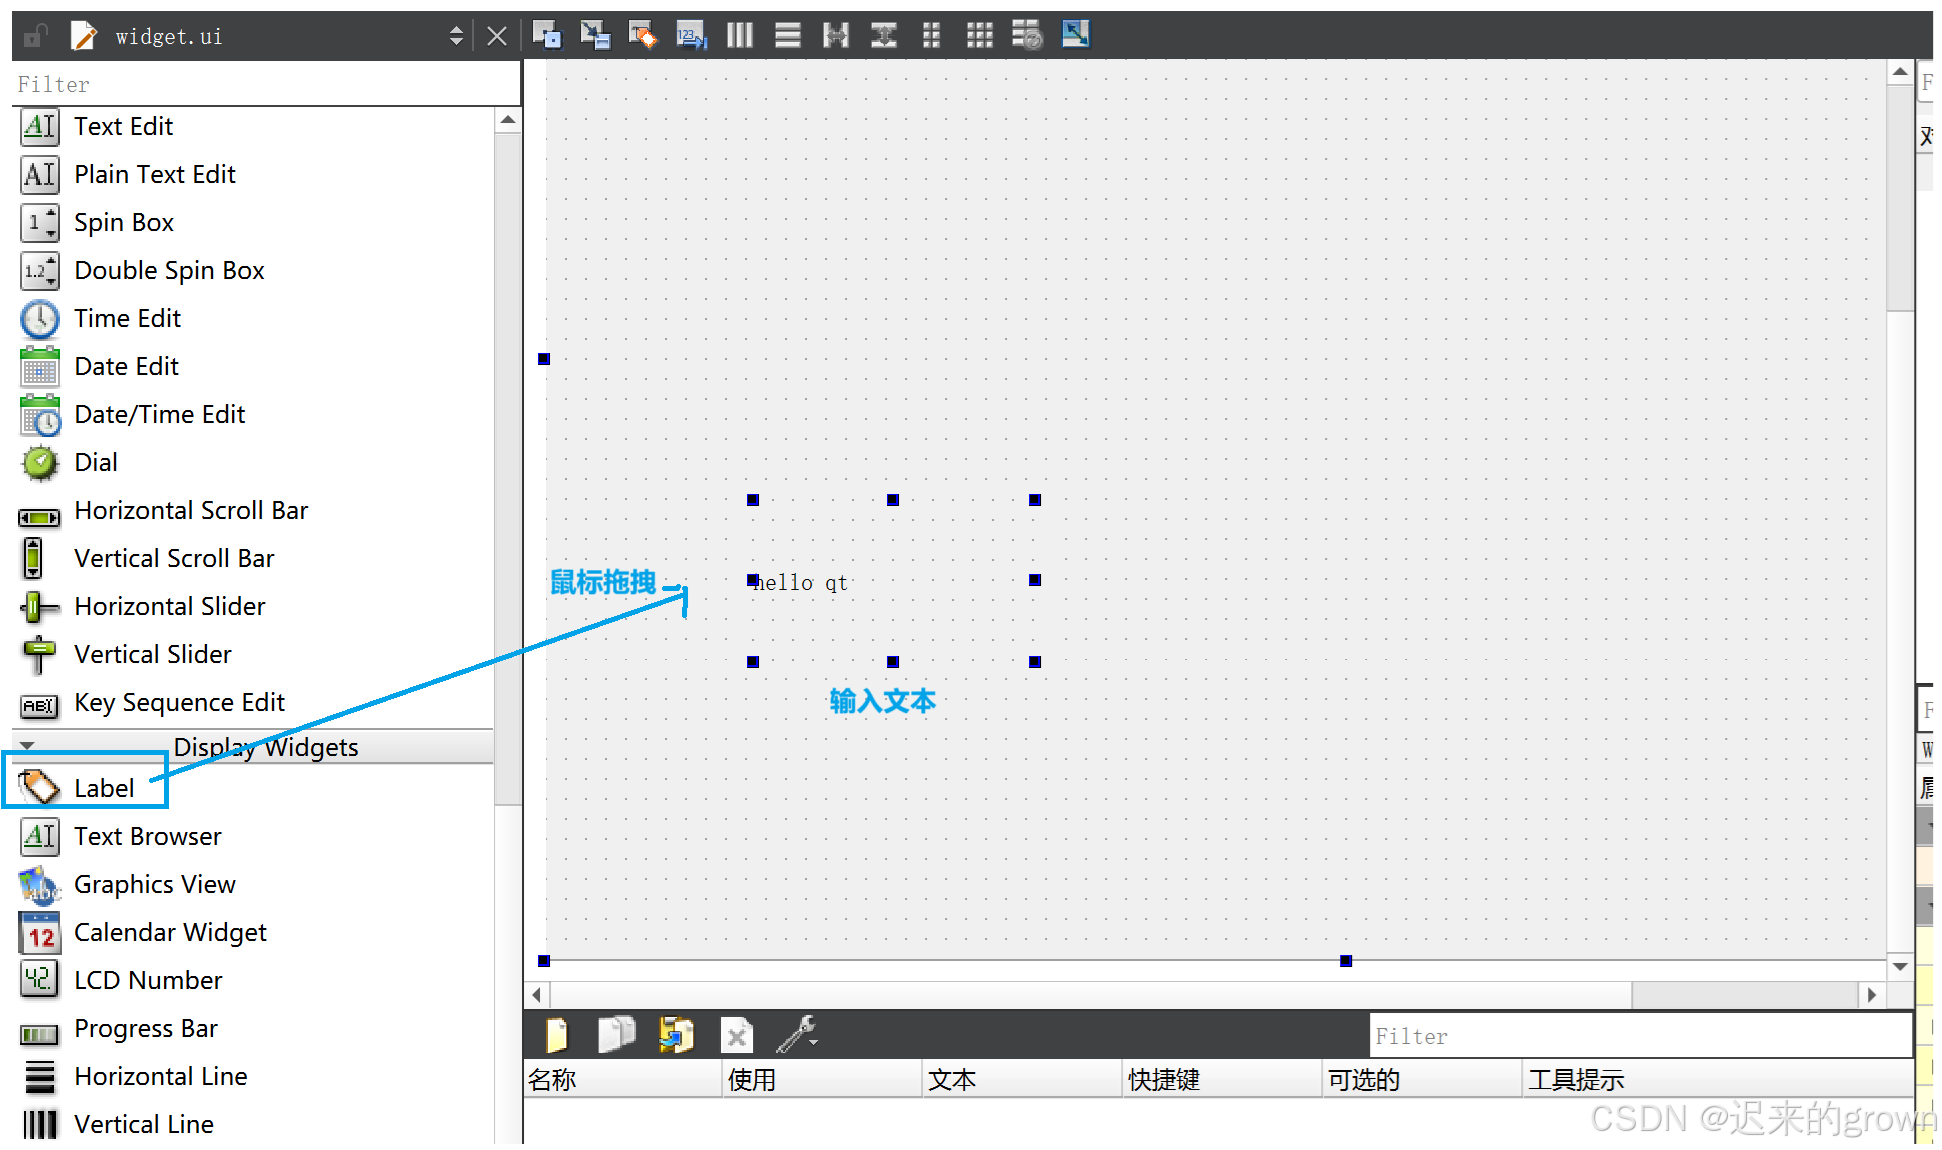Image resolution: width=1942 pixels, height=1150 pixels.
Task: Activate the Edit Tab Order icon
Action: coord(691,35)
